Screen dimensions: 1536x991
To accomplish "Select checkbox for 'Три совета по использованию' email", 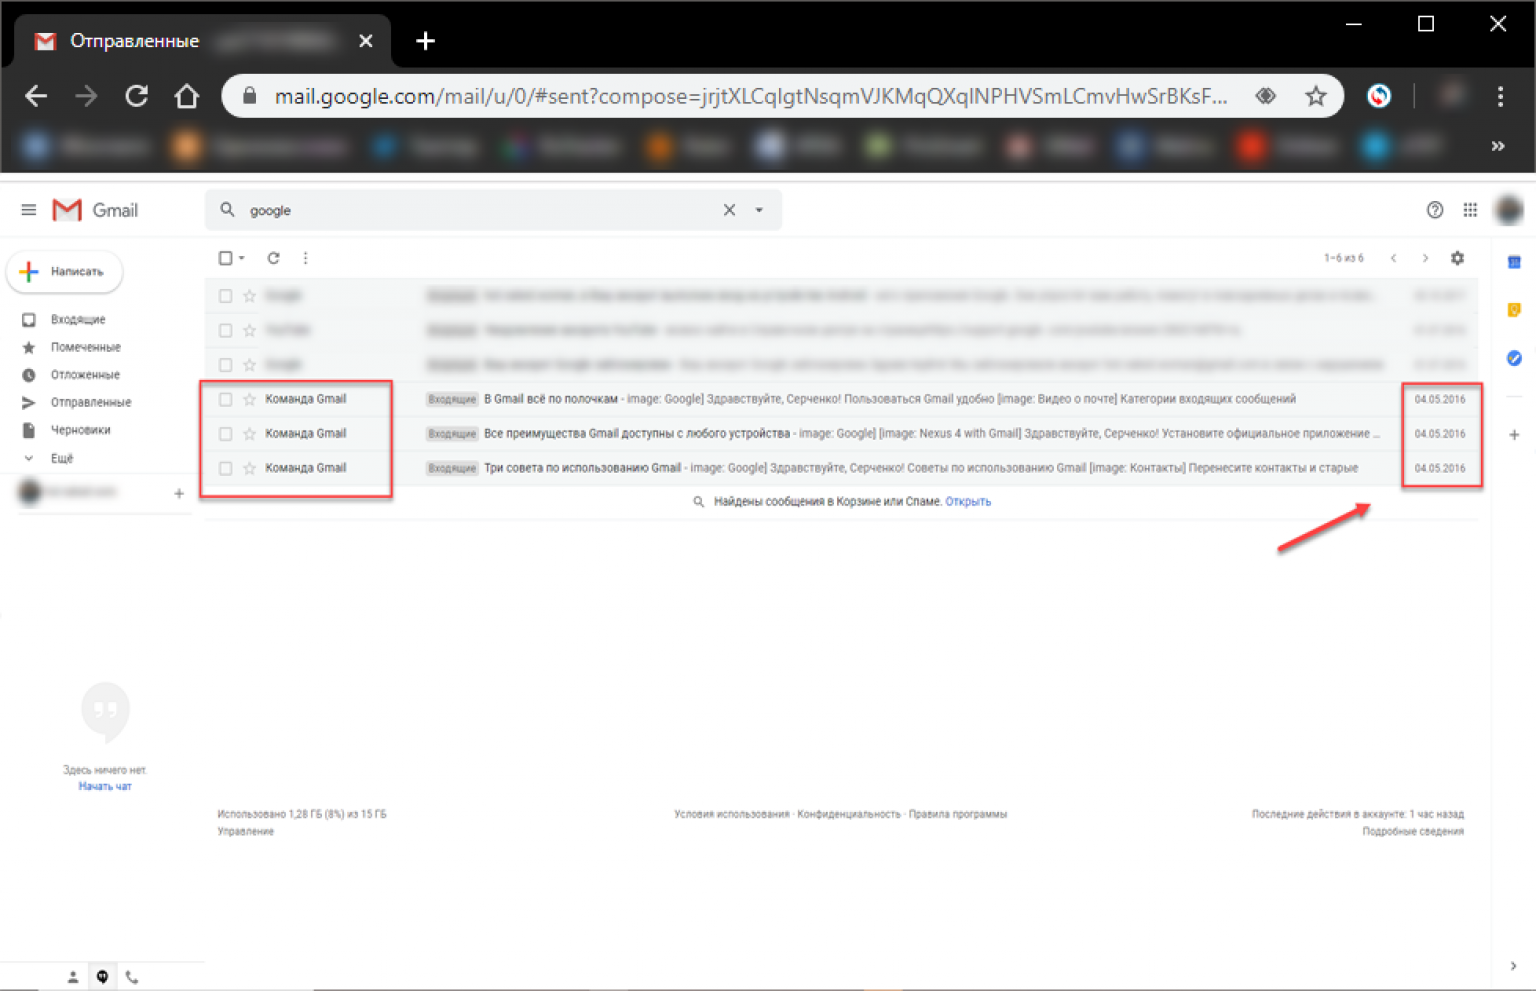I will point(225,468).
